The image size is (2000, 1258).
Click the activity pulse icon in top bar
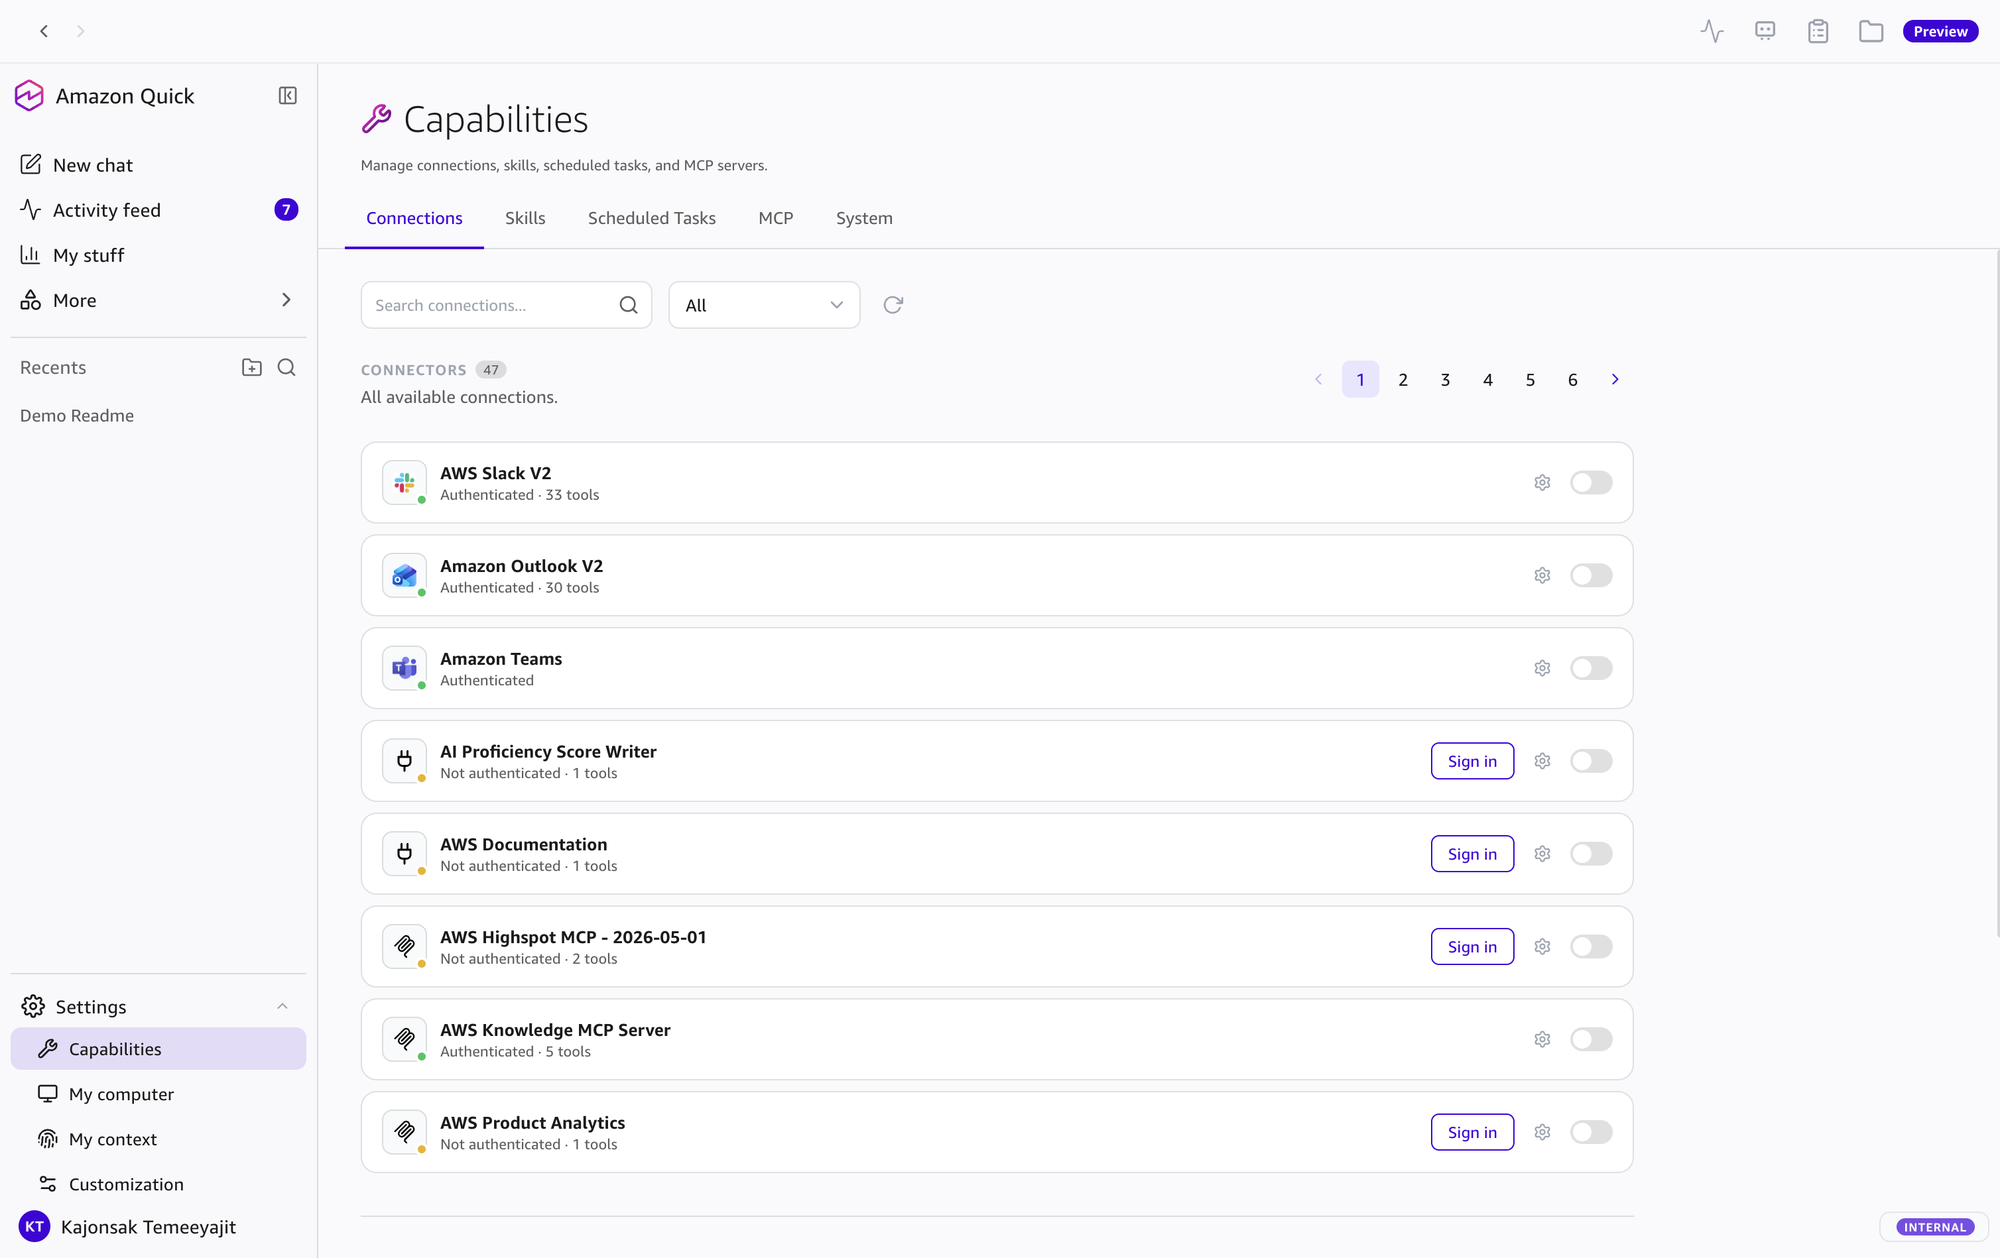click(x=1712, y=32)
